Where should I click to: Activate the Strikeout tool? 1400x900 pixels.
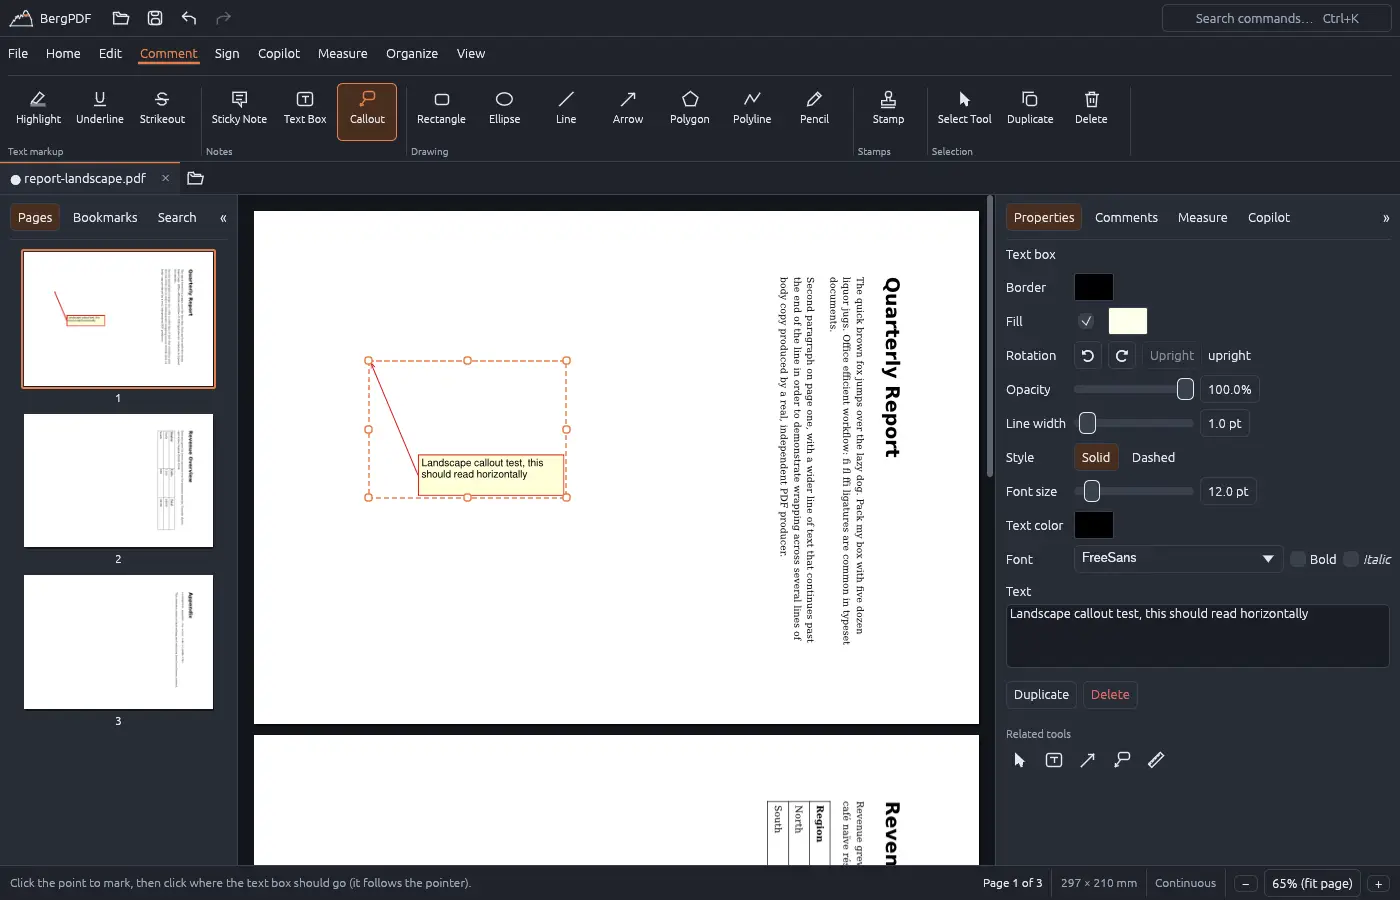[162, 110]
